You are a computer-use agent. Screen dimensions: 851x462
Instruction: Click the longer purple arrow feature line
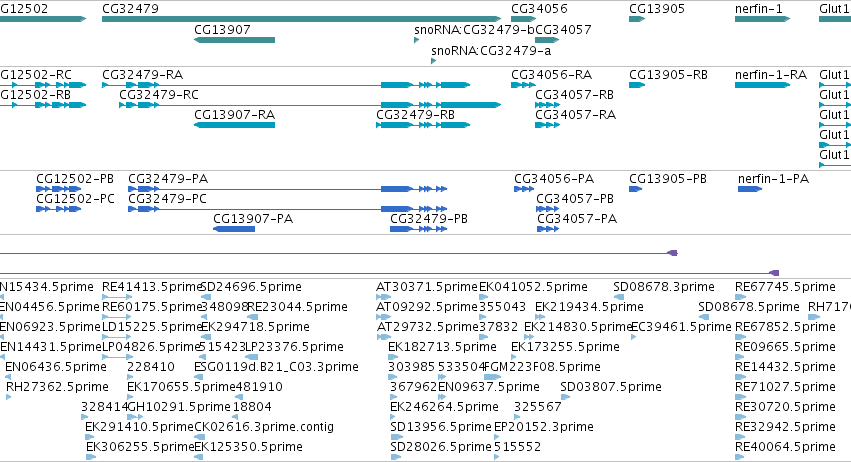click(x=390, y=273)
